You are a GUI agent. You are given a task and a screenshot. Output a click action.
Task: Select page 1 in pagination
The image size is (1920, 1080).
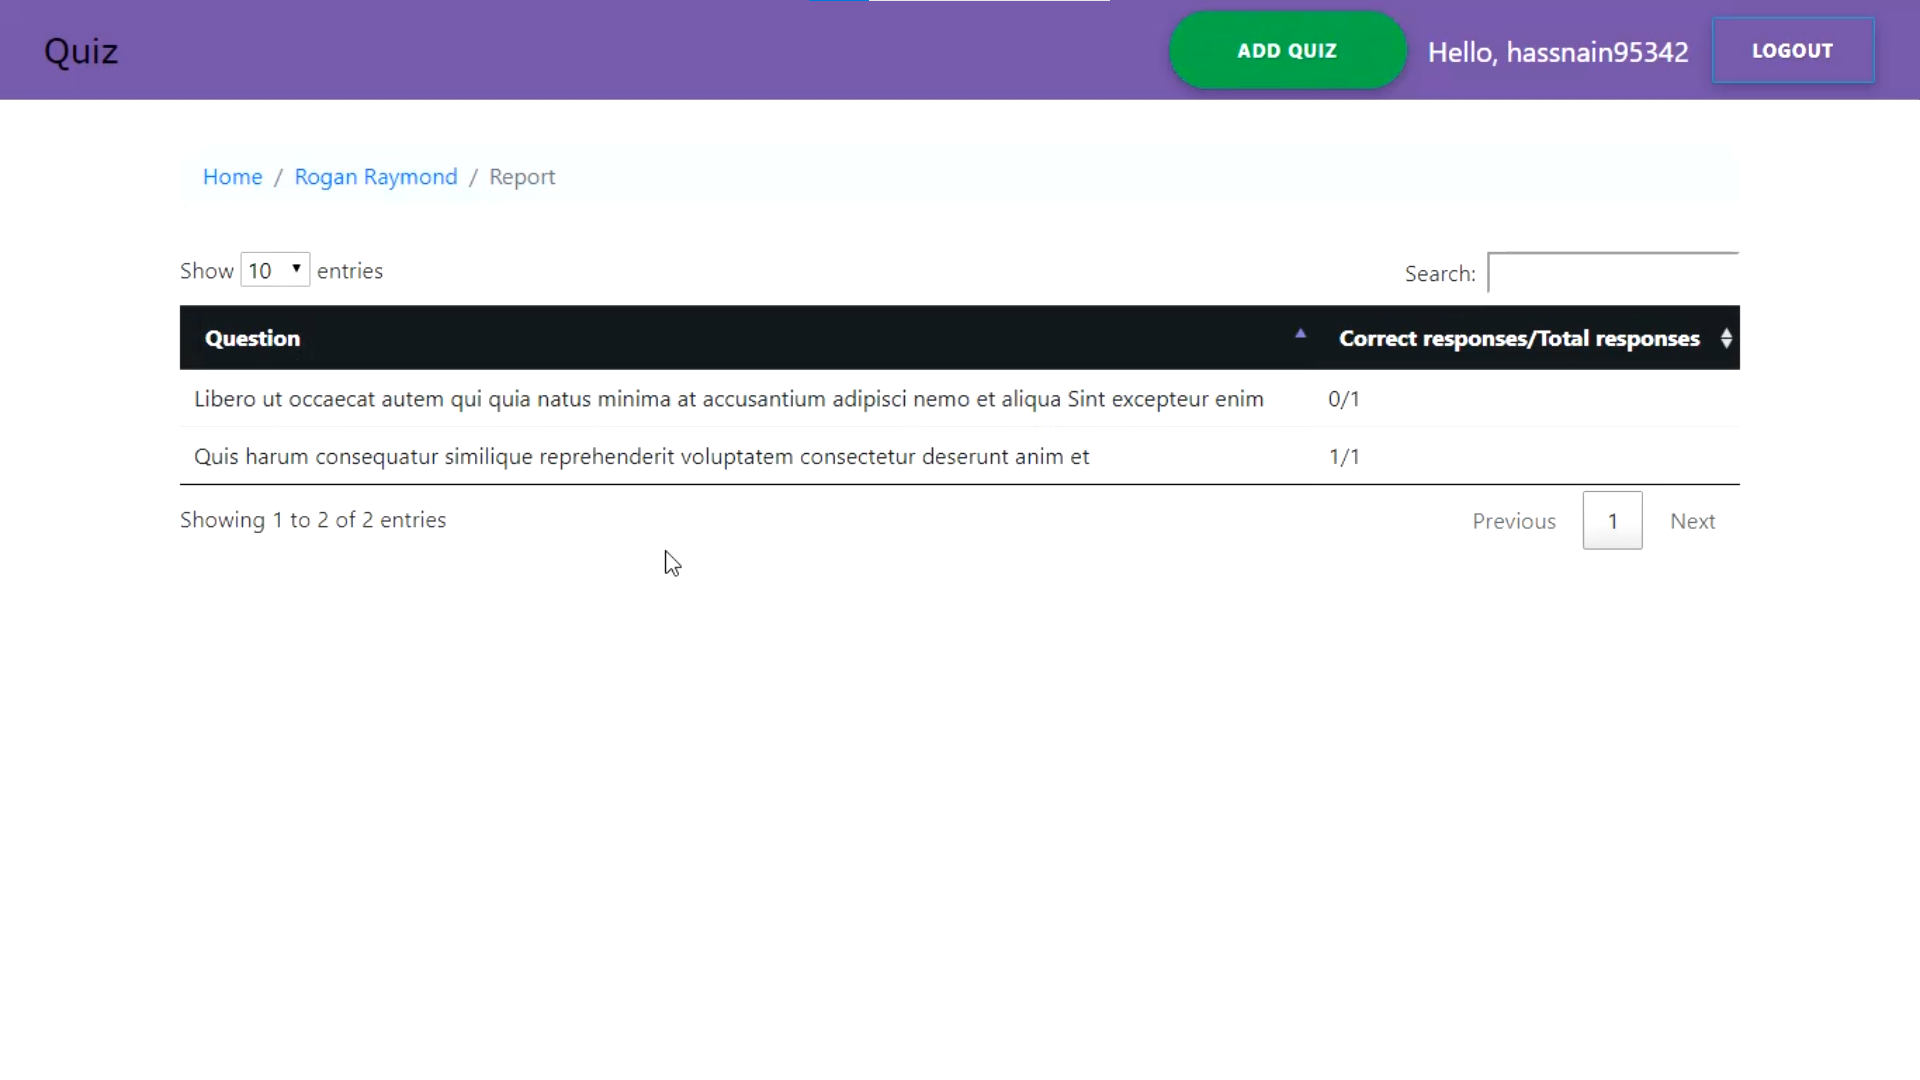click(1612, 521)
